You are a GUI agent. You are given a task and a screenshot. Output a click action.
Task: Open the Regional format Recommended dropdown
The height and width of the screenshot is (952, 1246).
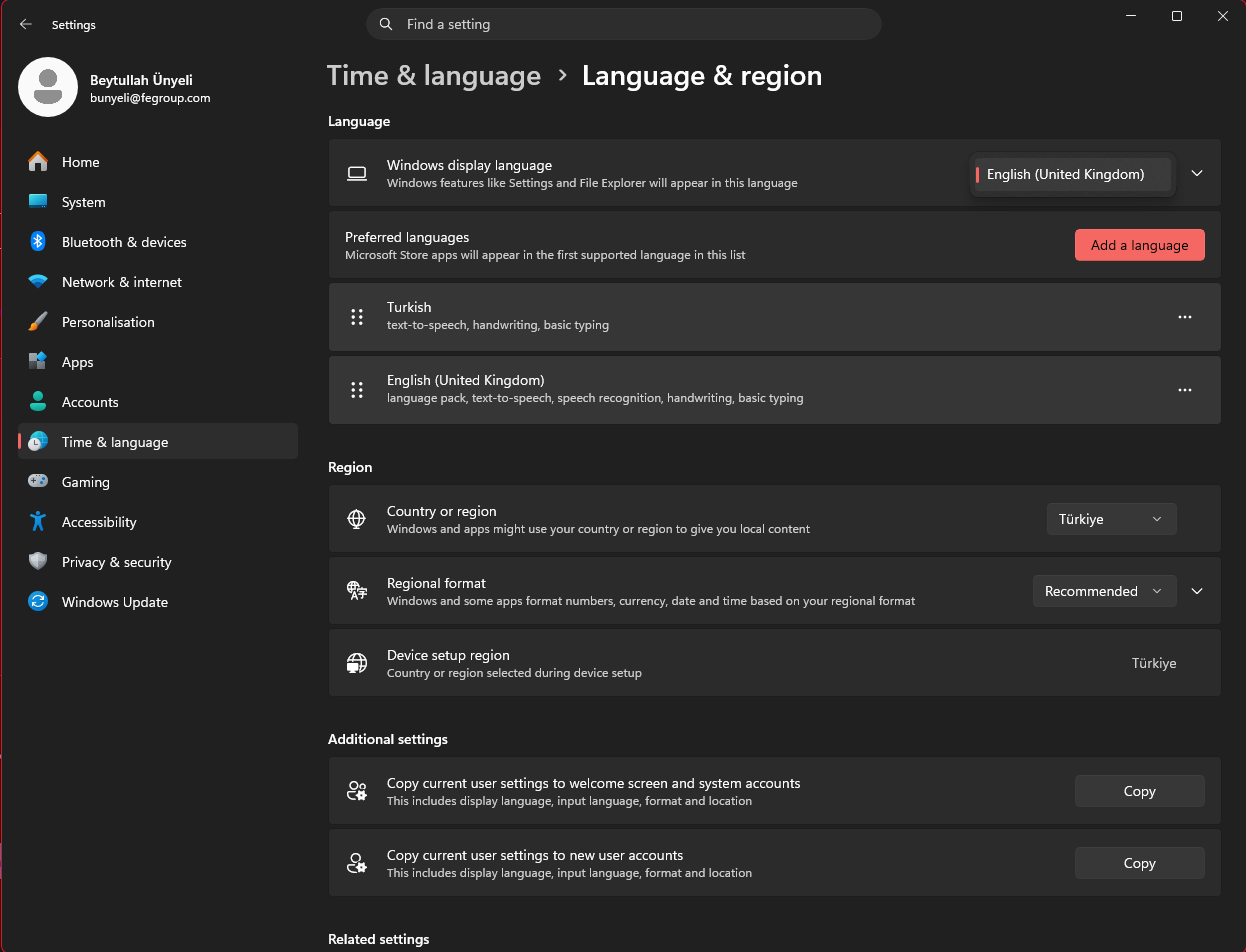coord(1104,591)
